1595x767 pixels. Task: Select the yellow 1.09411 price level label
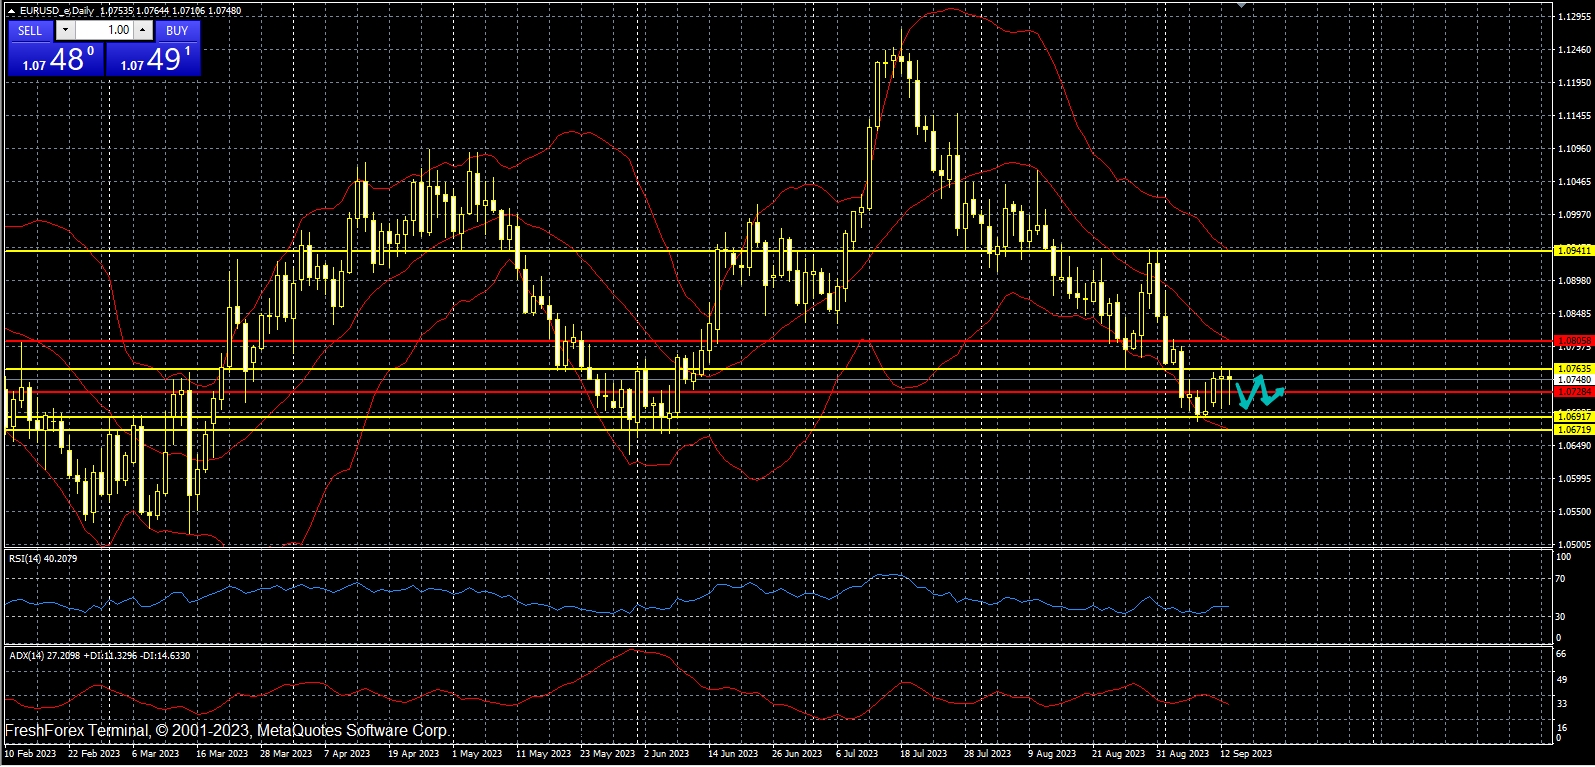coord(1573,251)
